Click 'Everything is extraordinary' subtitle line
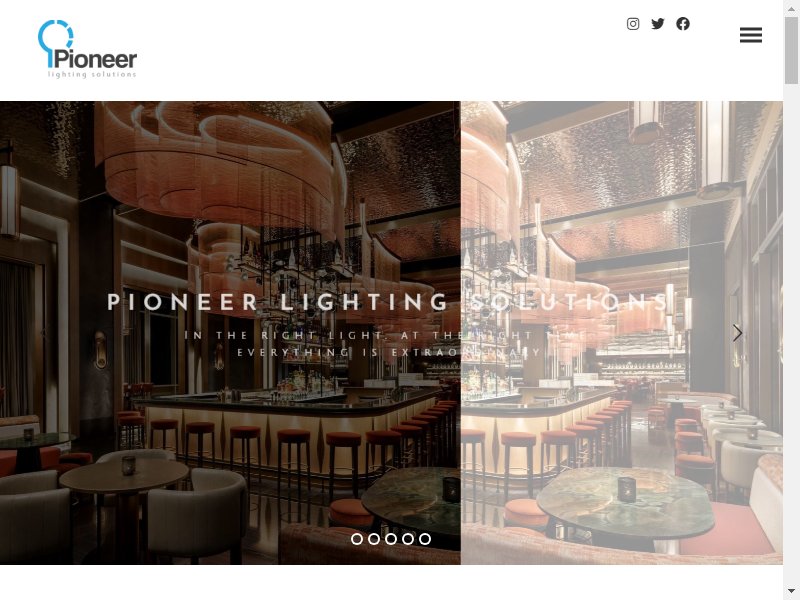Screen dimensions: 800x600 point(389,353)
